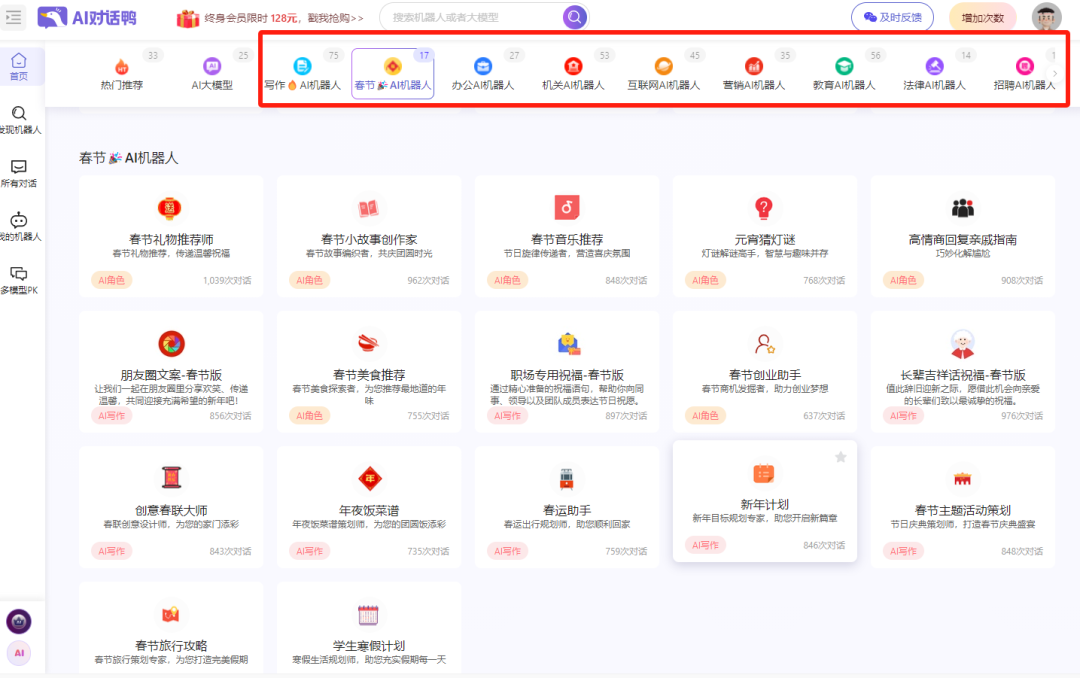Click the AI icon at sidebar bottom
Screen dimensions: 1080x678
21,652
